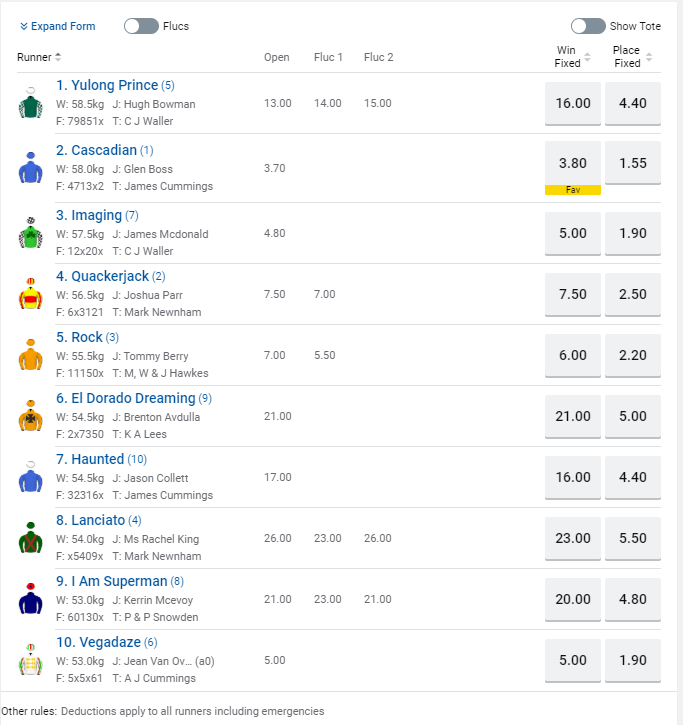Image resolution: width=683 pixels, height=725 pixels.
Task: Expand the form via Expand Form
Action: pyautogui.click(x=57, y=26)
